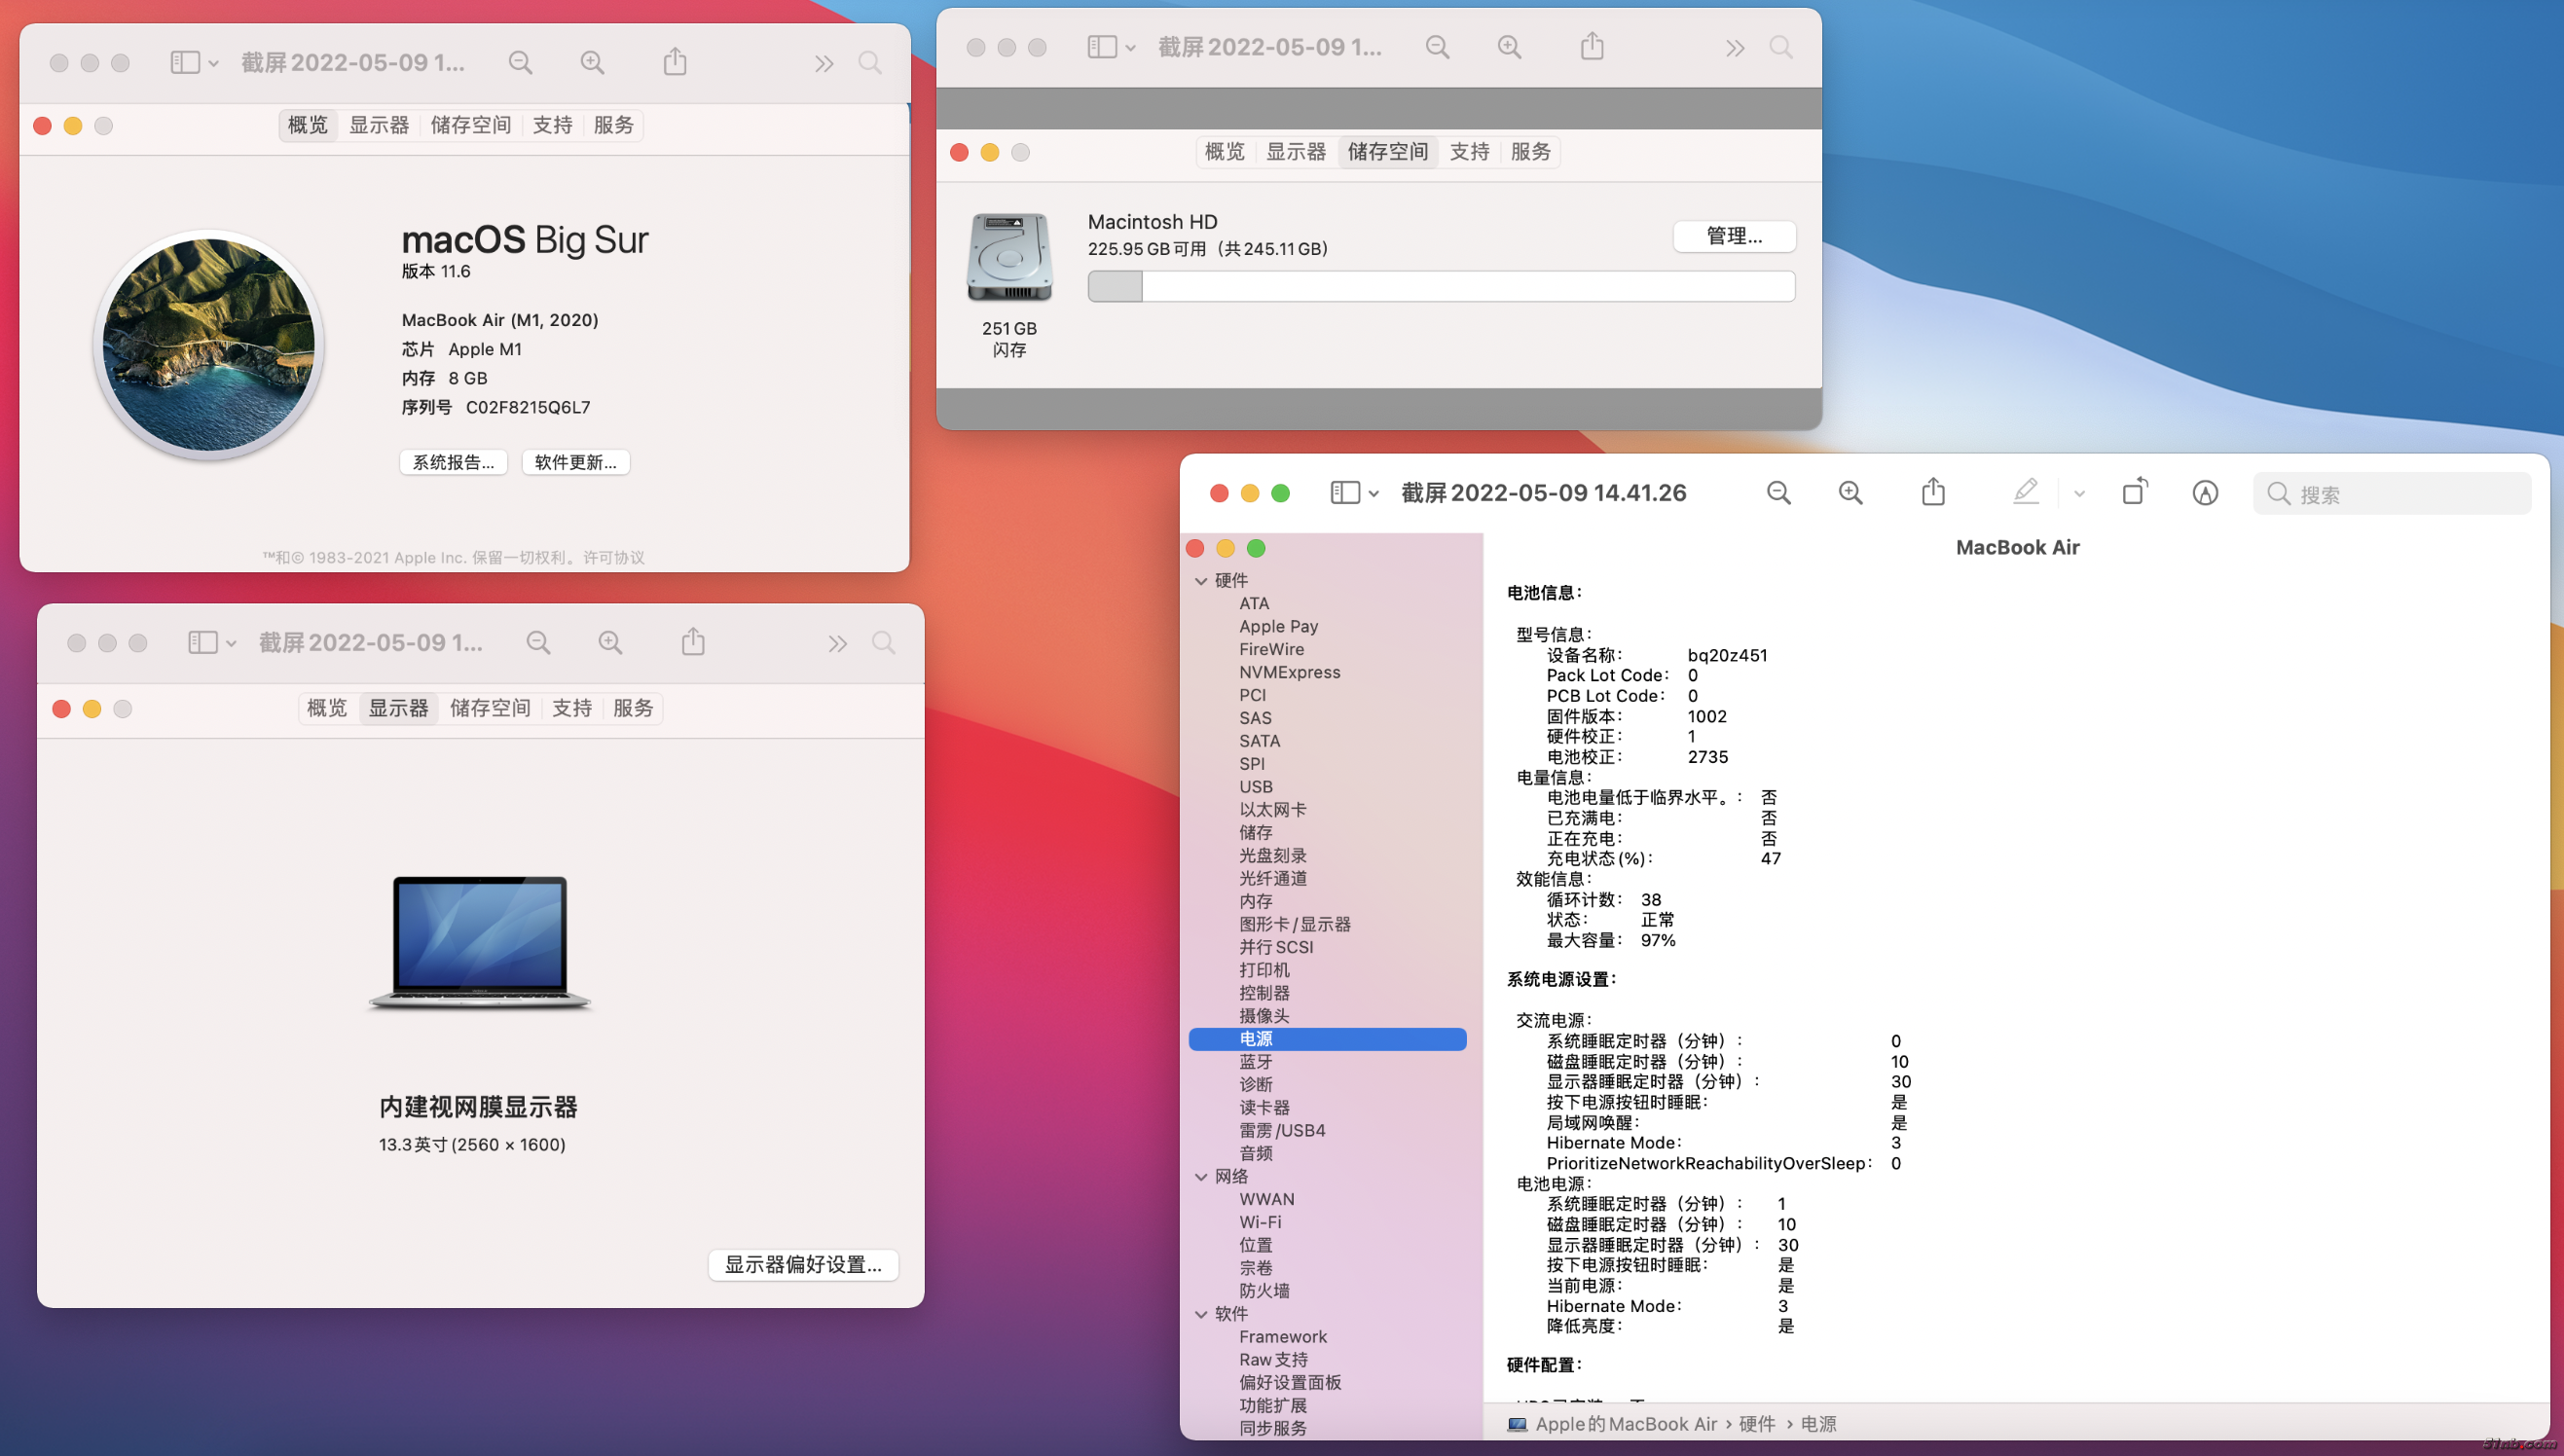The height and width of the screenshot is (1456, 2564).
Task: Select 服务 tab in Macintosh HD window
Action: 1531,152
